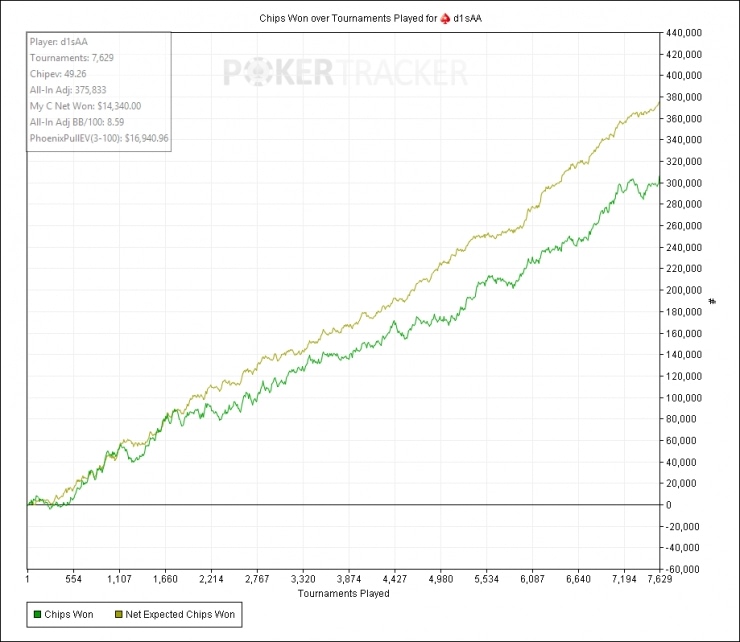Image resolution: width=740 pixels, height=642 pixels.
Task: Click the red spade icon in the title
Action: (x=445, y=18)
